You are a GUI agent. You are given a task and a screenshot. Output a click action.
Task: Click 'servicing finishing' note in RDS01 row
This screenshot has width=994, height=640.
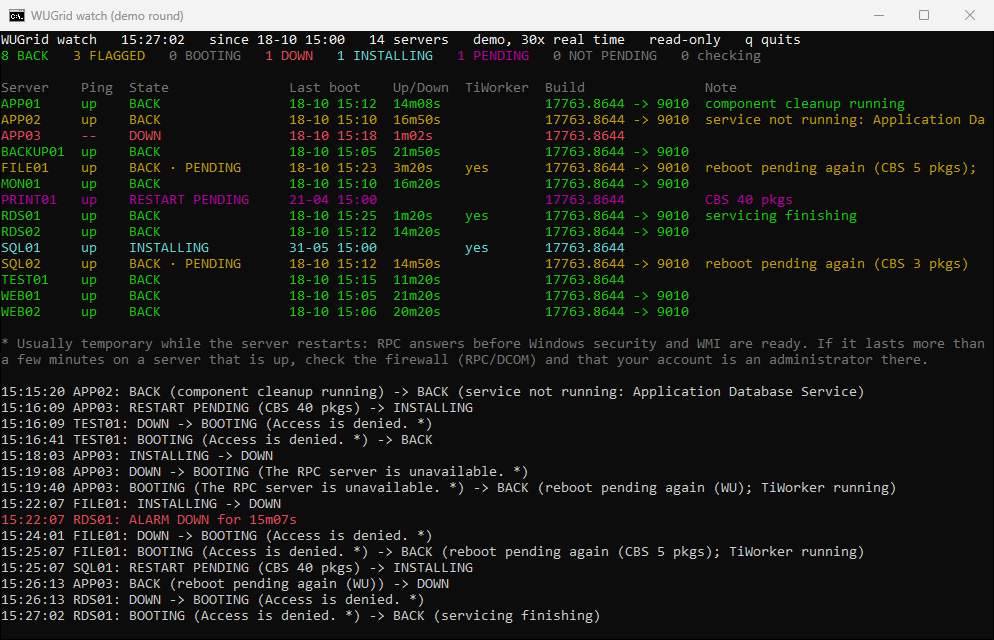[781, 216]
